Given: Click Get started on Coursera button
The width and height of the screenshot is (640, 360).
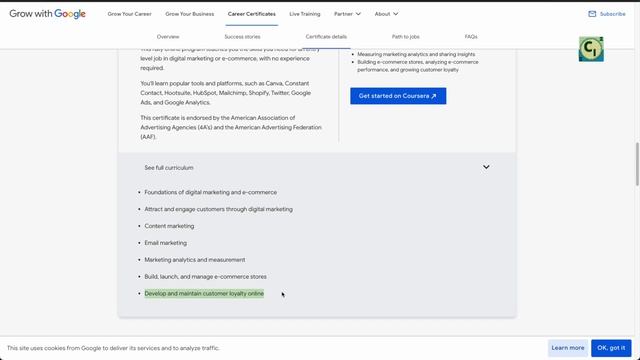Looking at the screenshot, I should 398,96.
